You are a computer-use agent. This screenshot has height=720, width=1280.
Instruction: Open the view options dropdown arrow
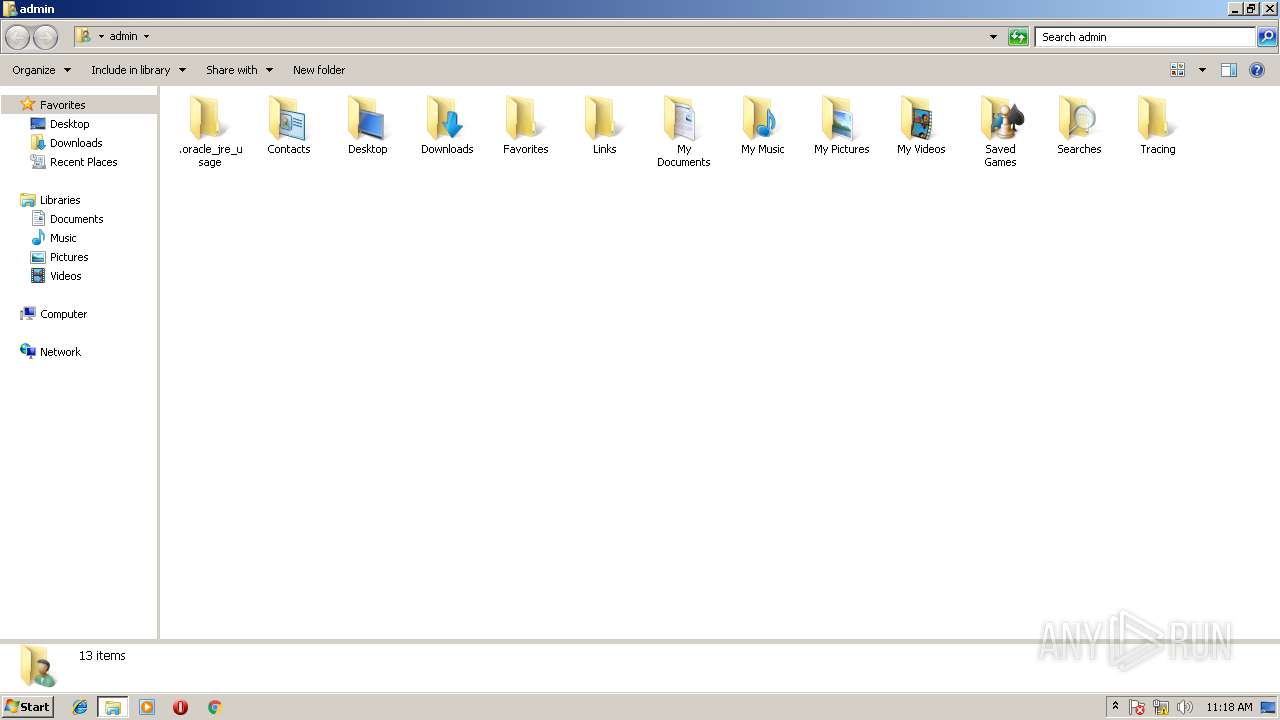pos(1202,70)
